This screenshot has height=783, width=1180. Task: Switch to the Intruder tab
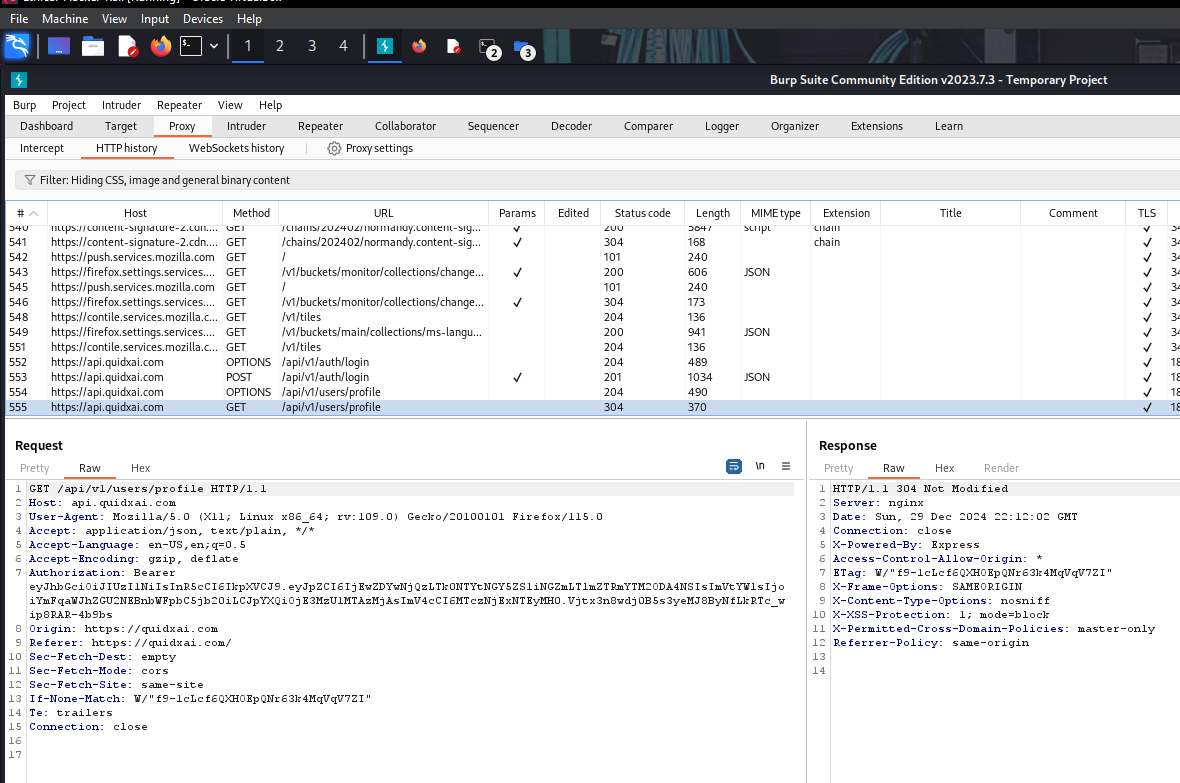246,126
